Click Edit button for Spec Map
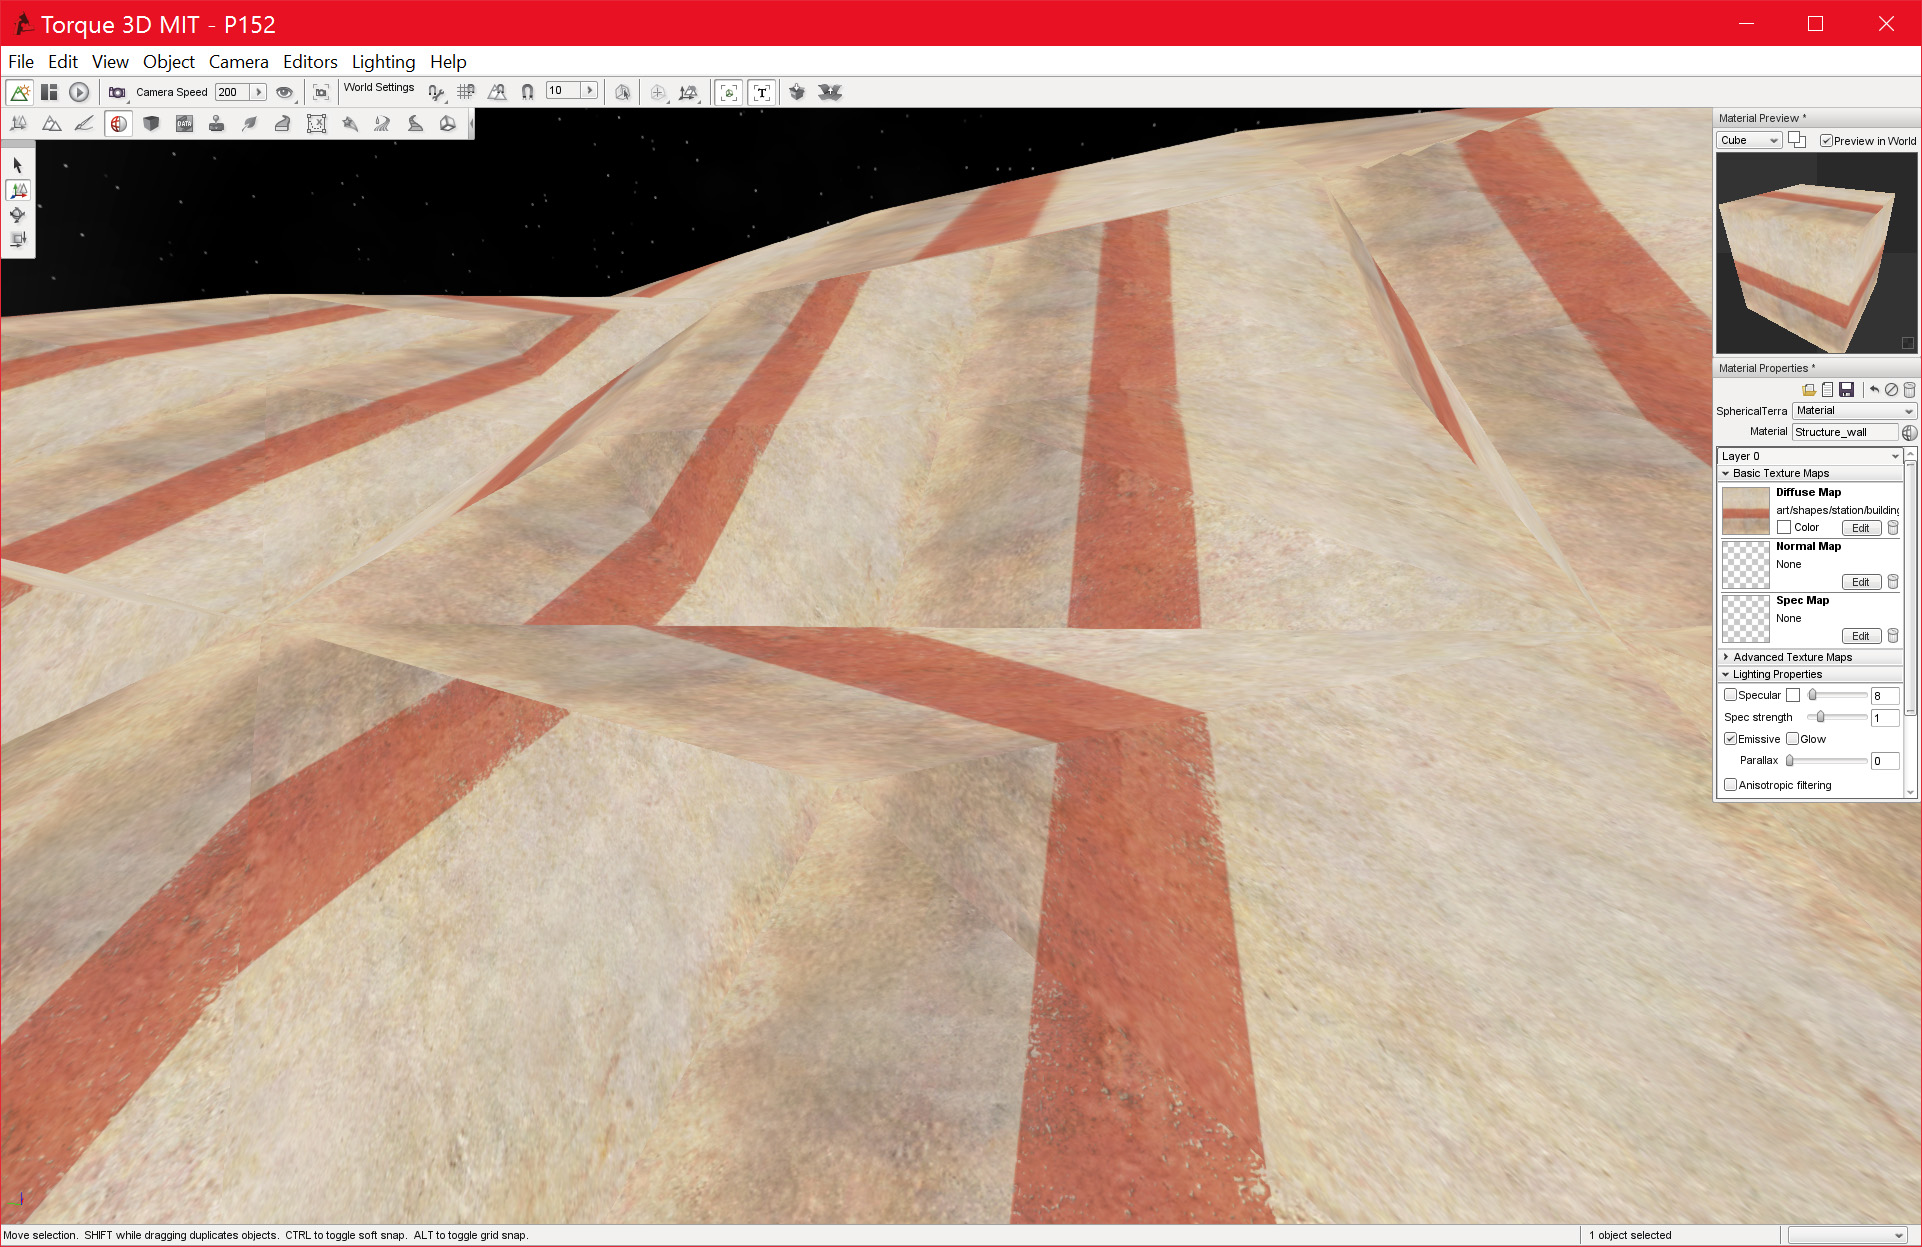Image resolution: width=1922 pixels, height=1247 pixels. (x=1861, y=636)
